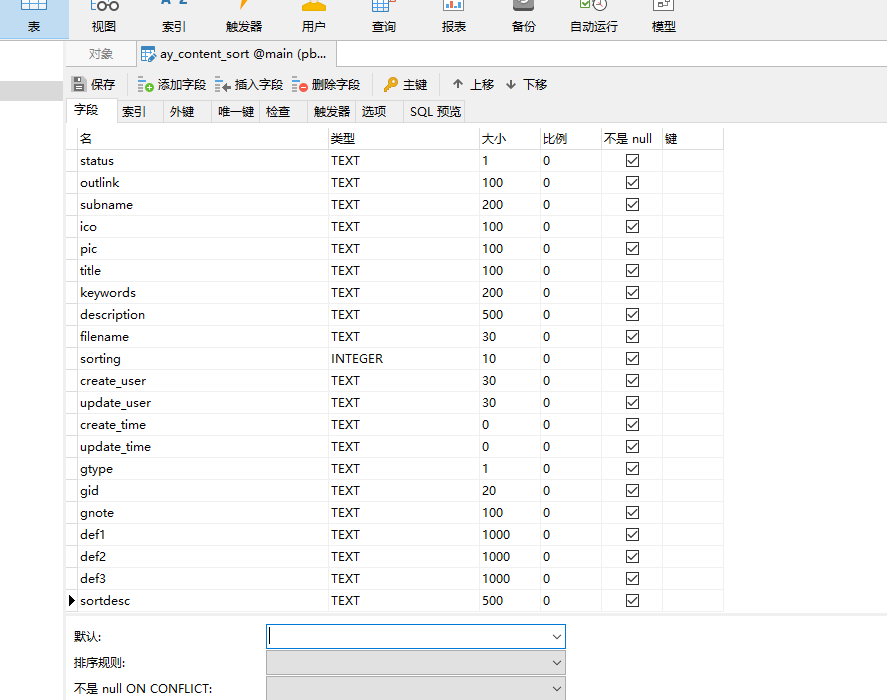
Task: Click the 添加字段 (Add Field) icon
Action: click(x=145, y=84)
